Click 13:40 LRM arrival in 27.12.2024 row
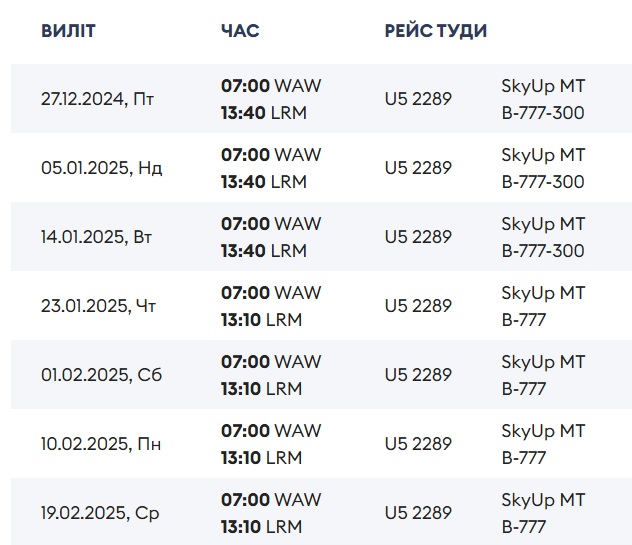 click(264, 113)
